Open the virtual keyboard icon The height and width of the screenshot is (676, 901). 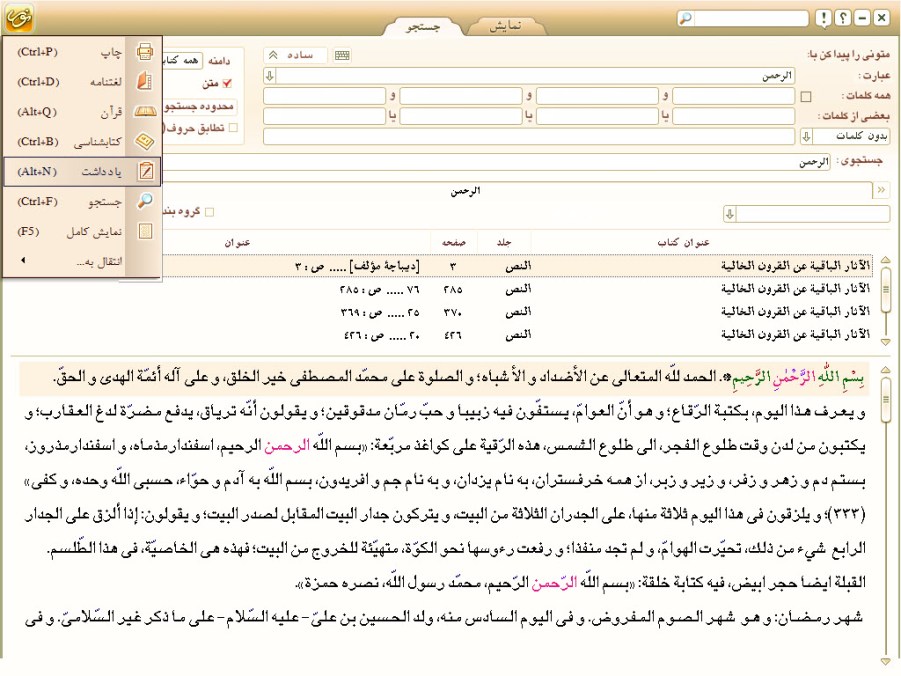pos(342,55)
